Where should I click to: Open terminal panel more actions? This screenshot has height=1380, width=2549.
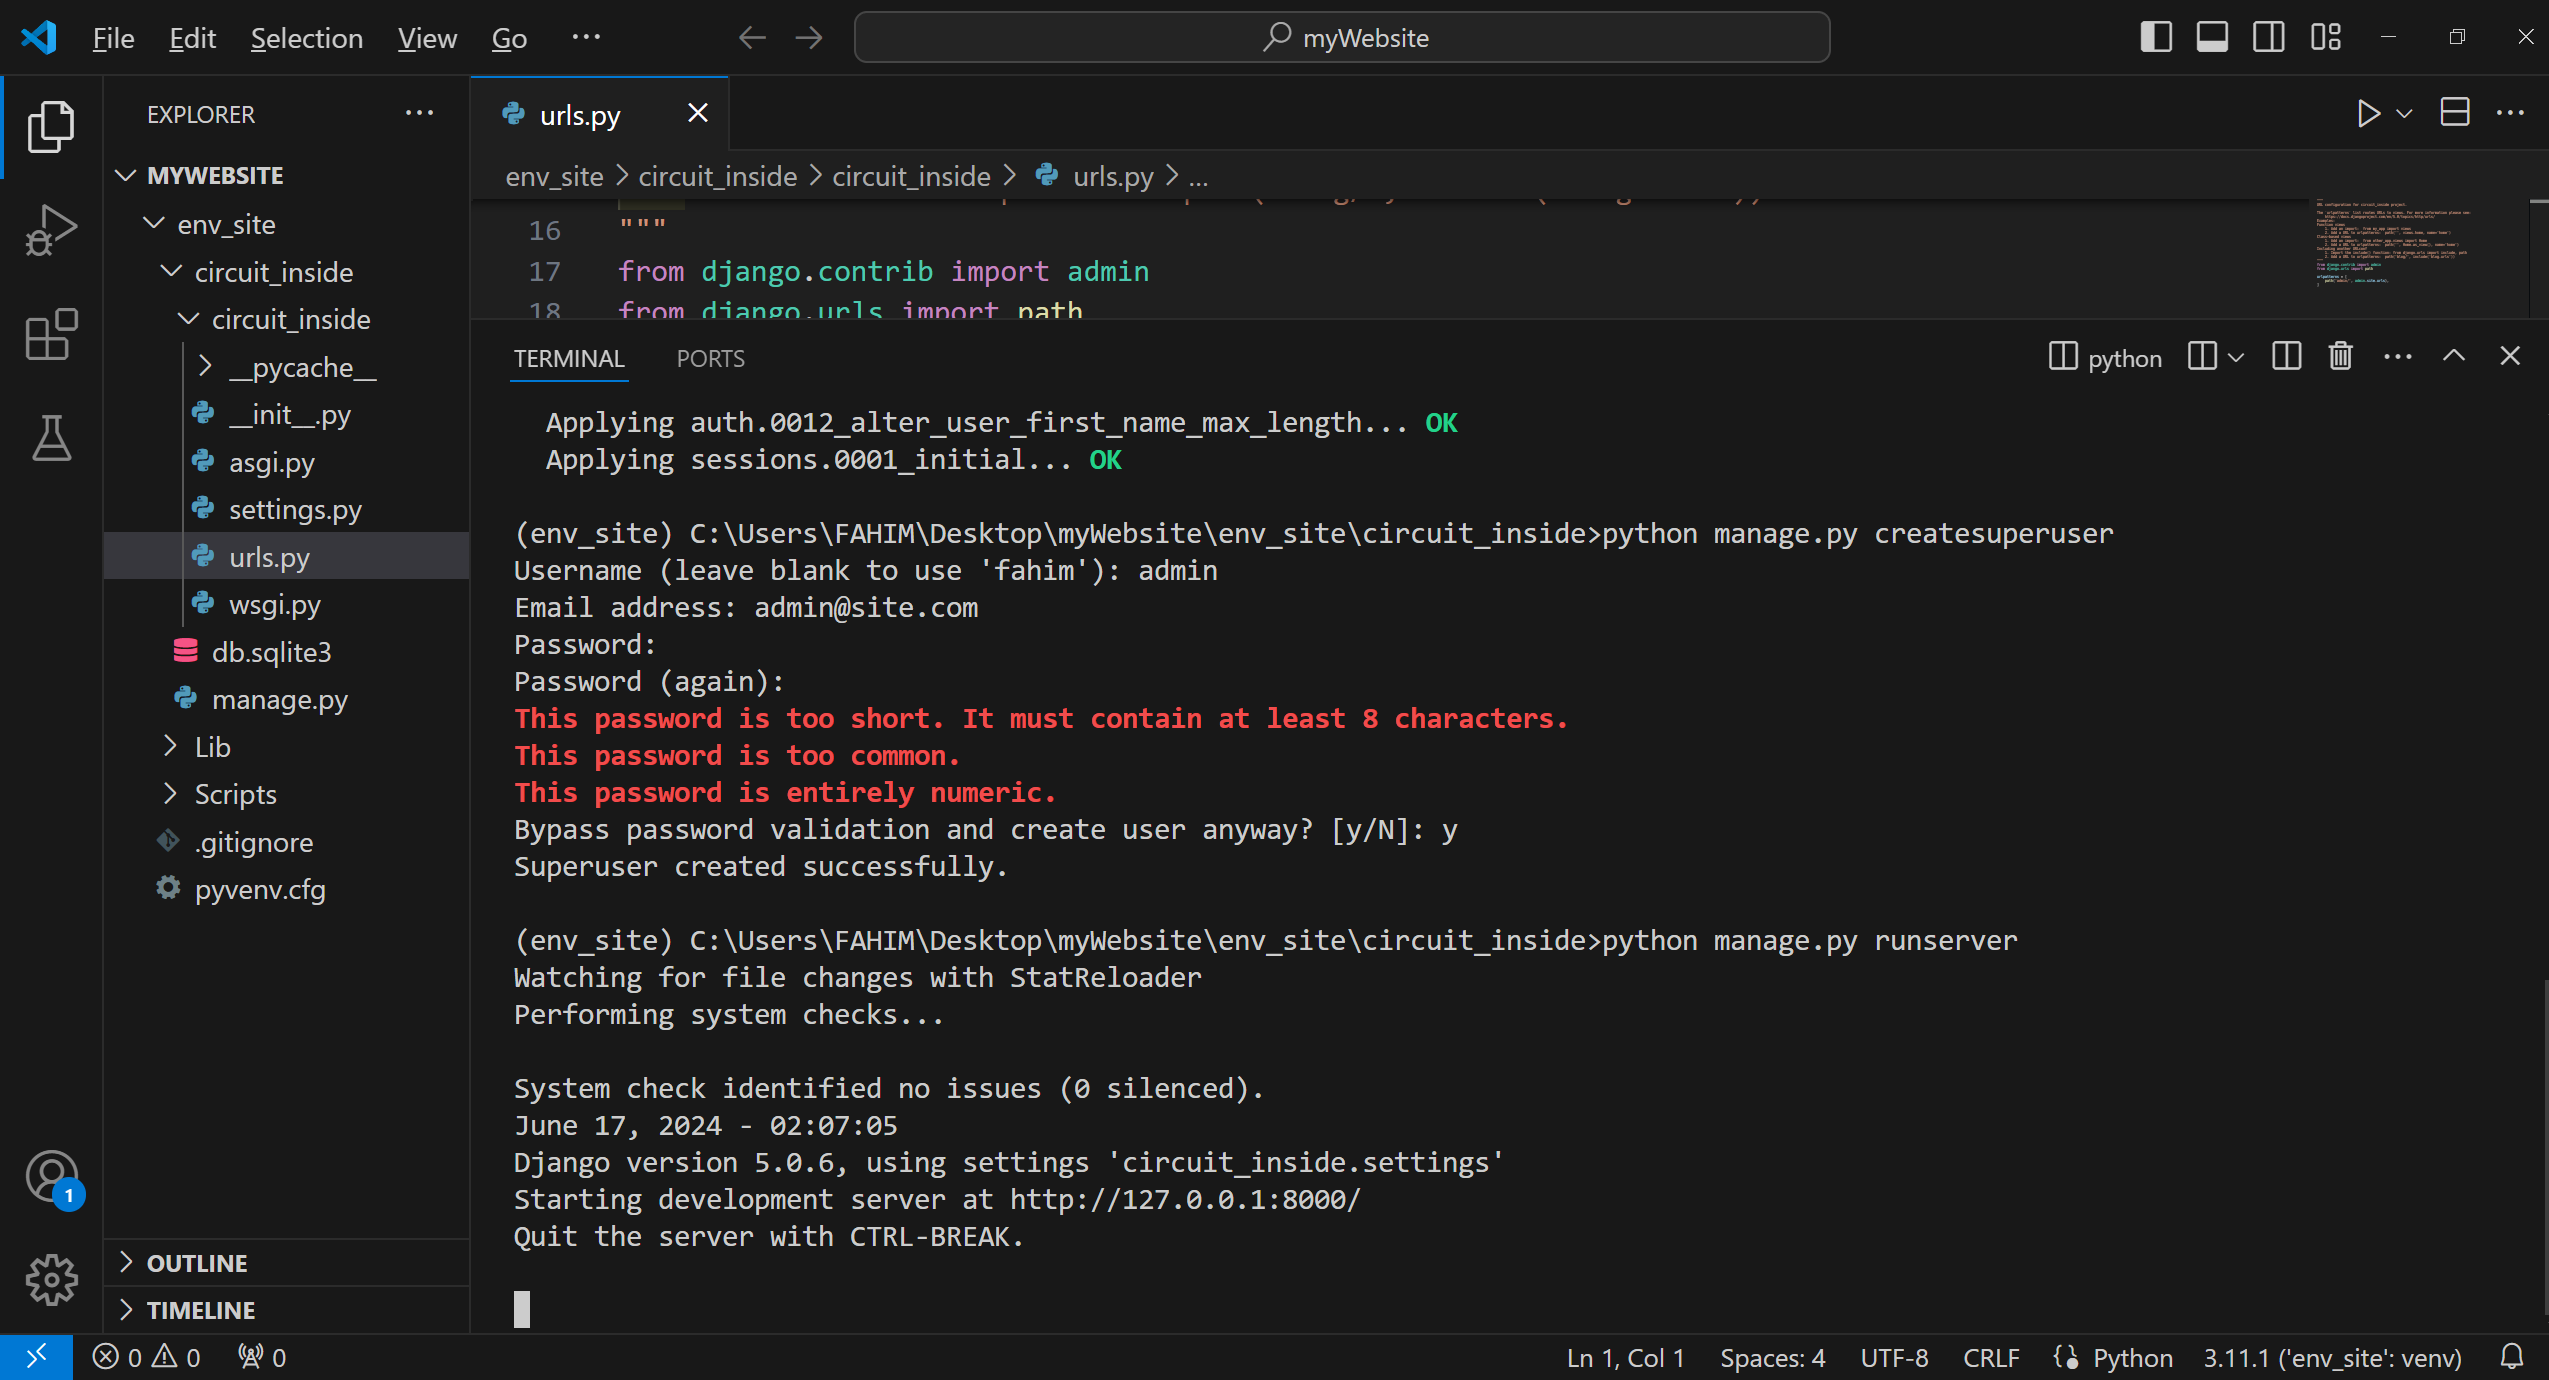[x=2398, y=356]
